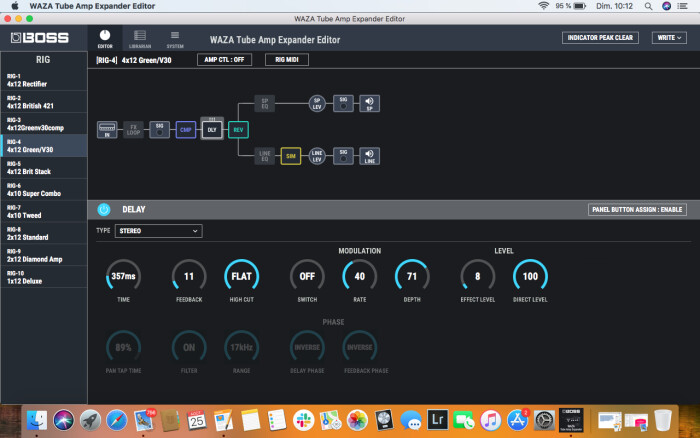
Task: Select RIG-10 1x12 Deluxe
Action: point(44,277)
